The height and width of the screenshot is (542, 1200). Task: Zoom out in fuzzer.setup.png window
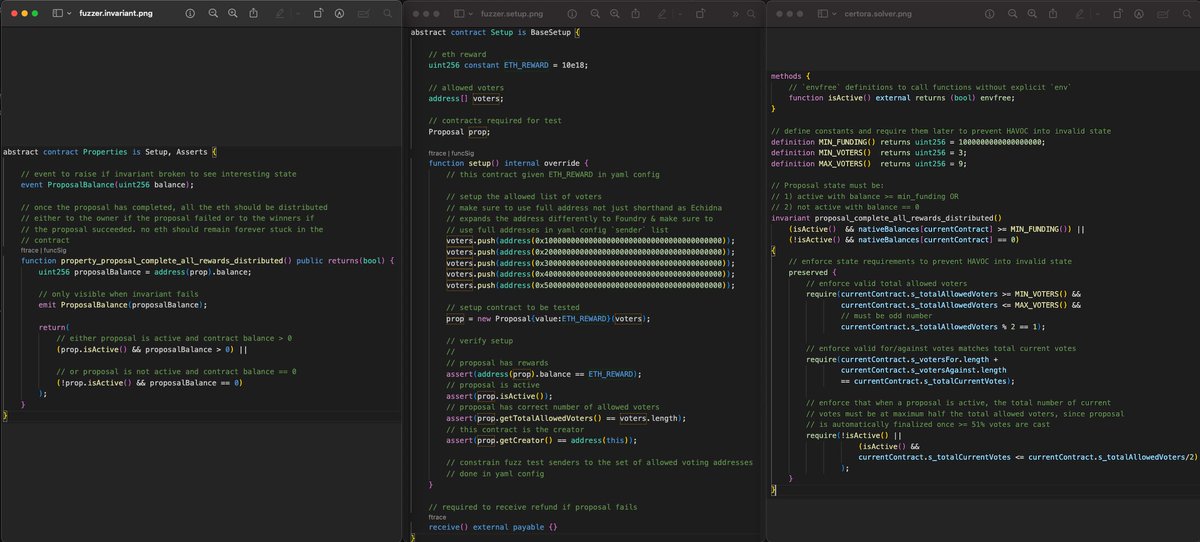(x=595, y=14)
